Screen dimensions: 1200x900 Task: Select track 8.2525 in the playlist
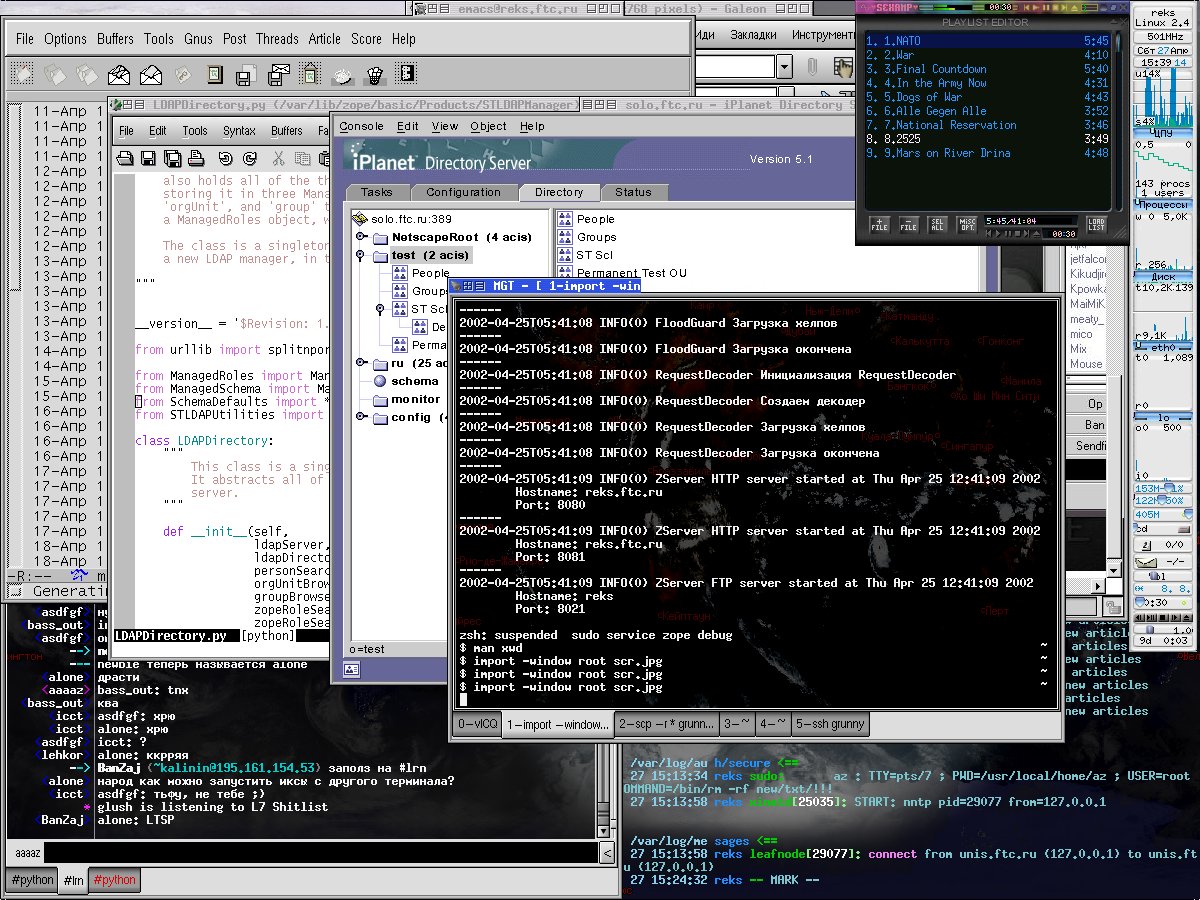pos(988,139)
